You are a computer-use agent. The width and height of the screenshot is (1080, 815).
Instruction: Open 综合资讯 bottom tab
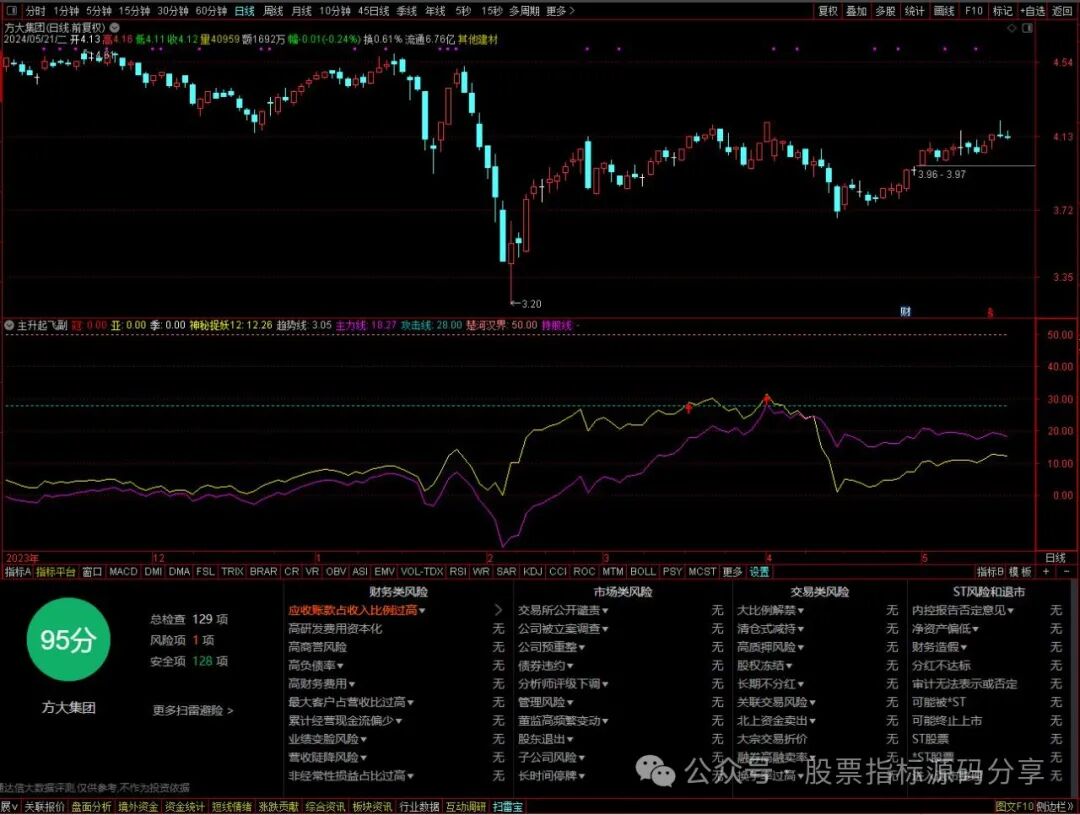coord(325,807)
